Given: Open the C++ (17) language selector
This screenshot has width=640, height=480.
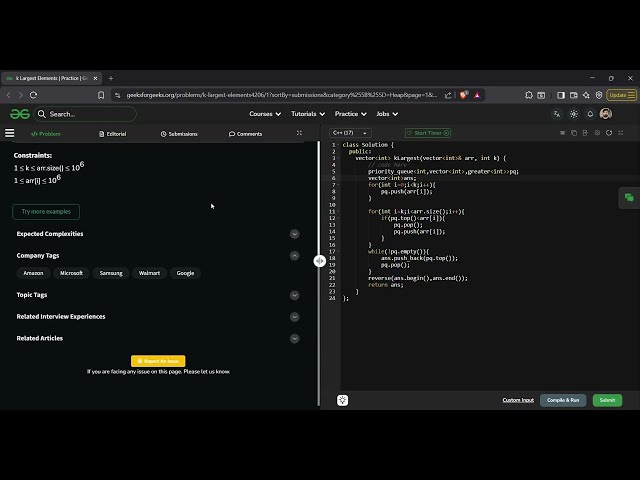Looking at the screenshot, I should tap(350, 133).
